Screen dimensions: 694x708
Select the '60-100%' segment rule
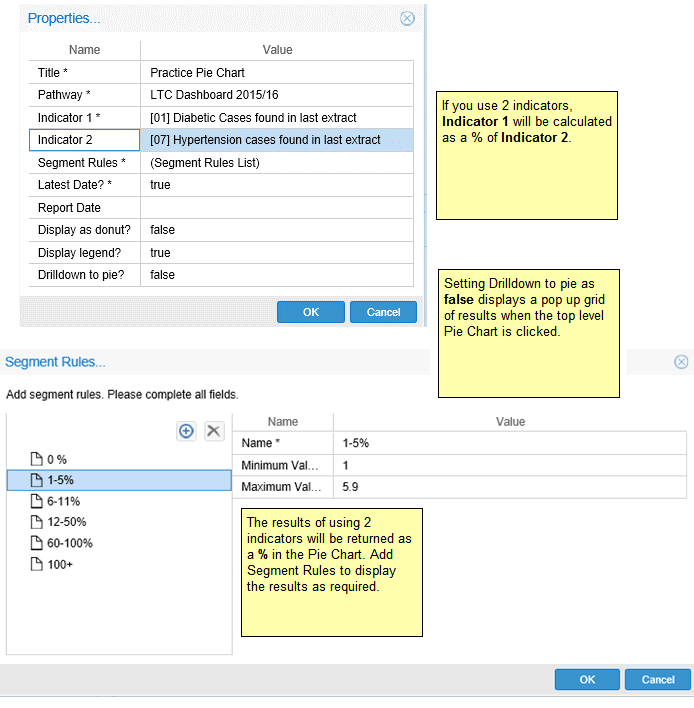(69, 543)
